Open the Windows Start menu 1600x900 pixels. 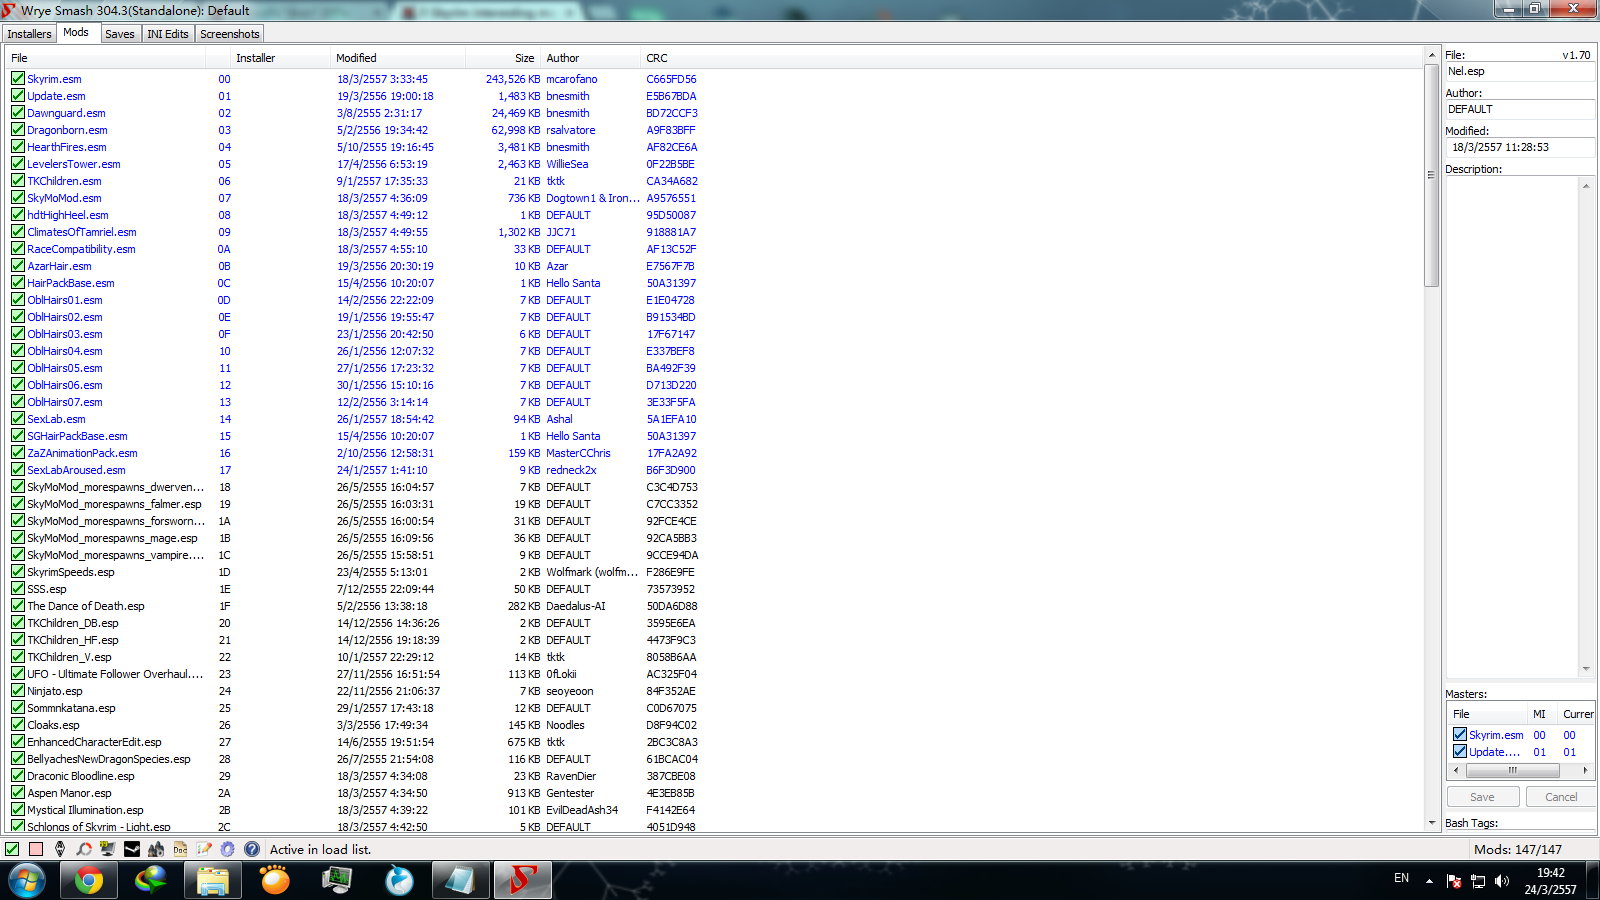pos(27,881)
